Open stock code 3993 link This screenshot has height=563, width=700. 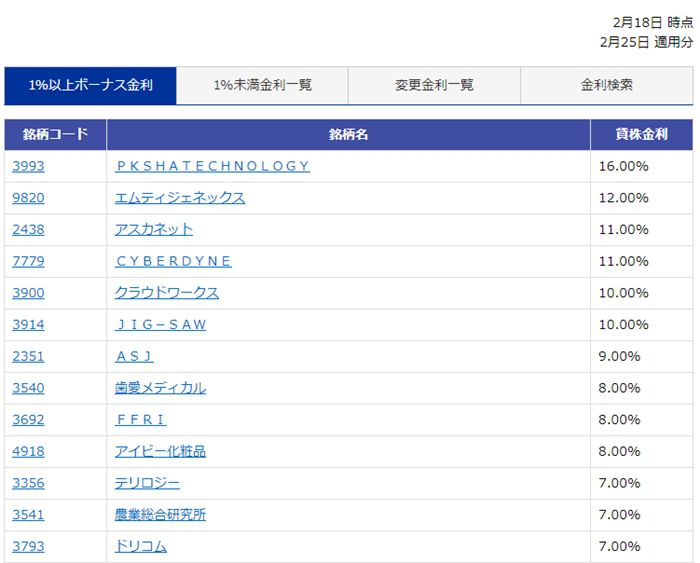28,167
